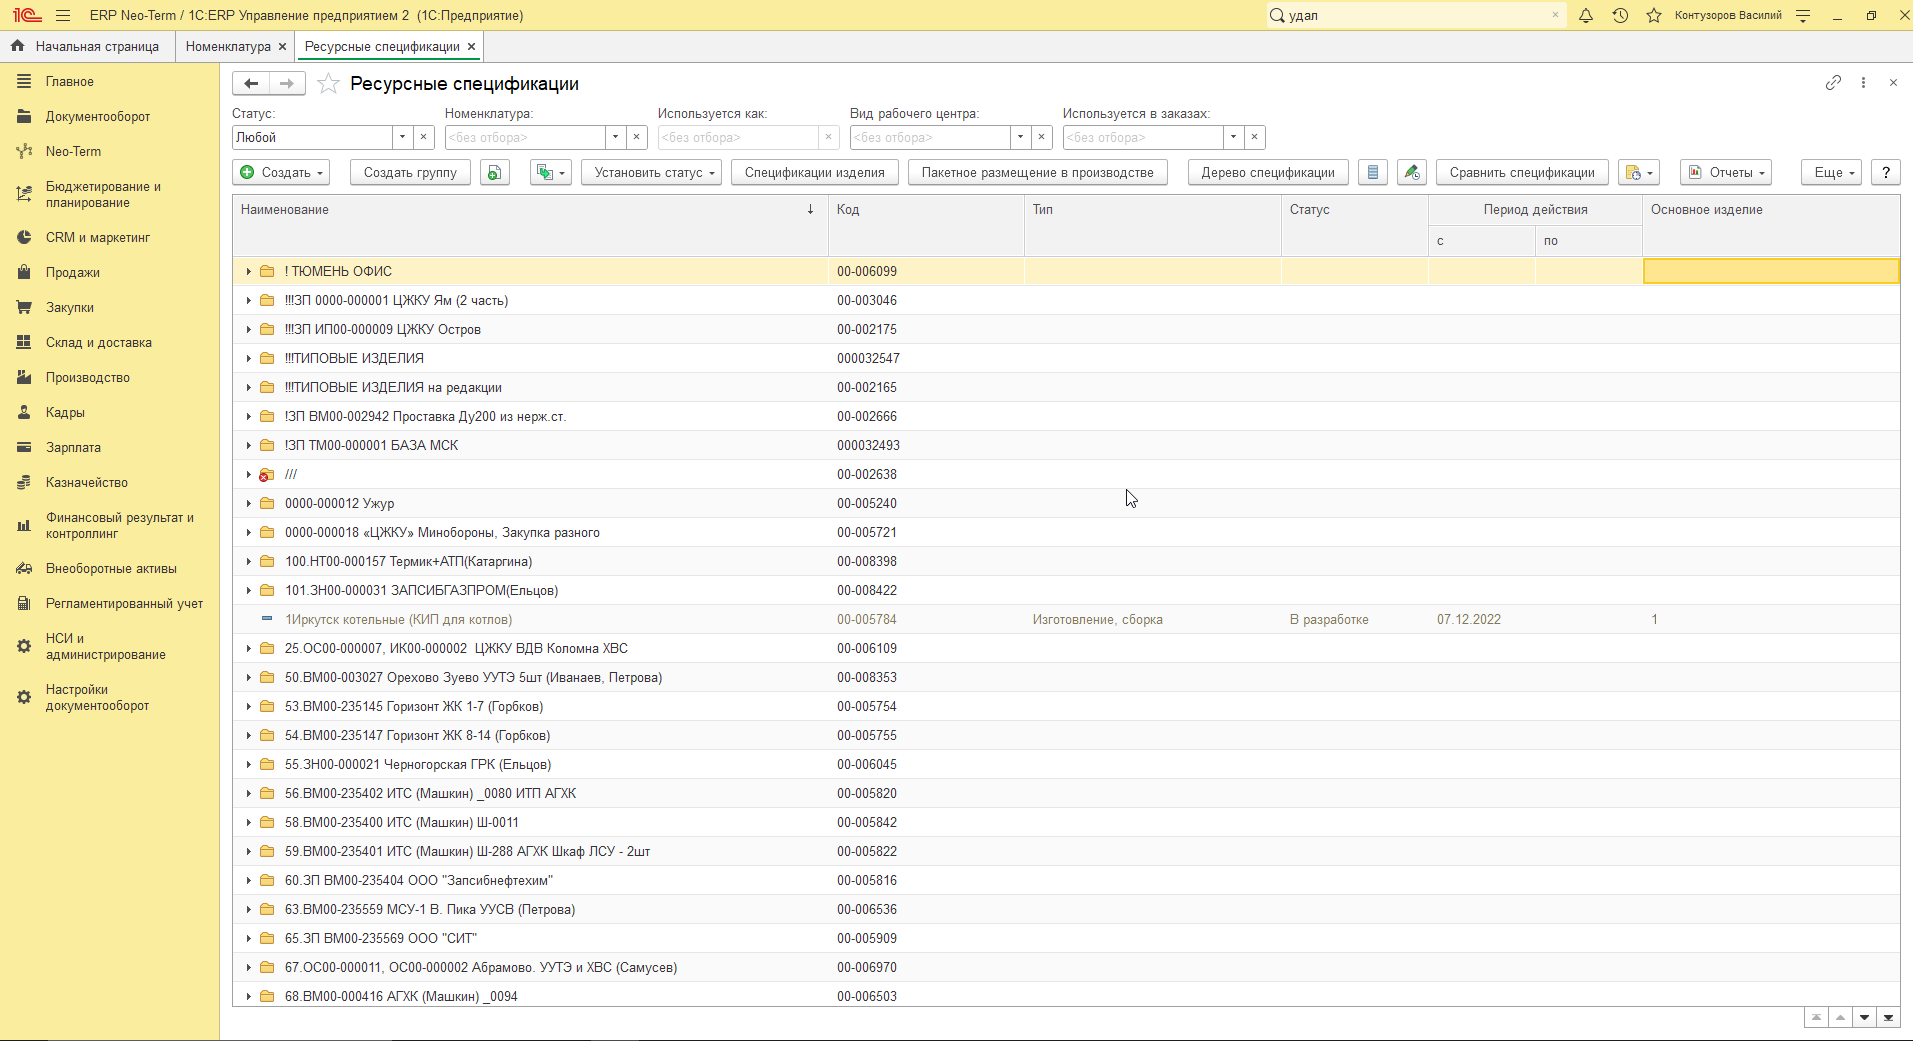Switch to the Номенклатура tab
Image resolution: width=1913 pixels, height=1041 pixels.
(228, 46)
